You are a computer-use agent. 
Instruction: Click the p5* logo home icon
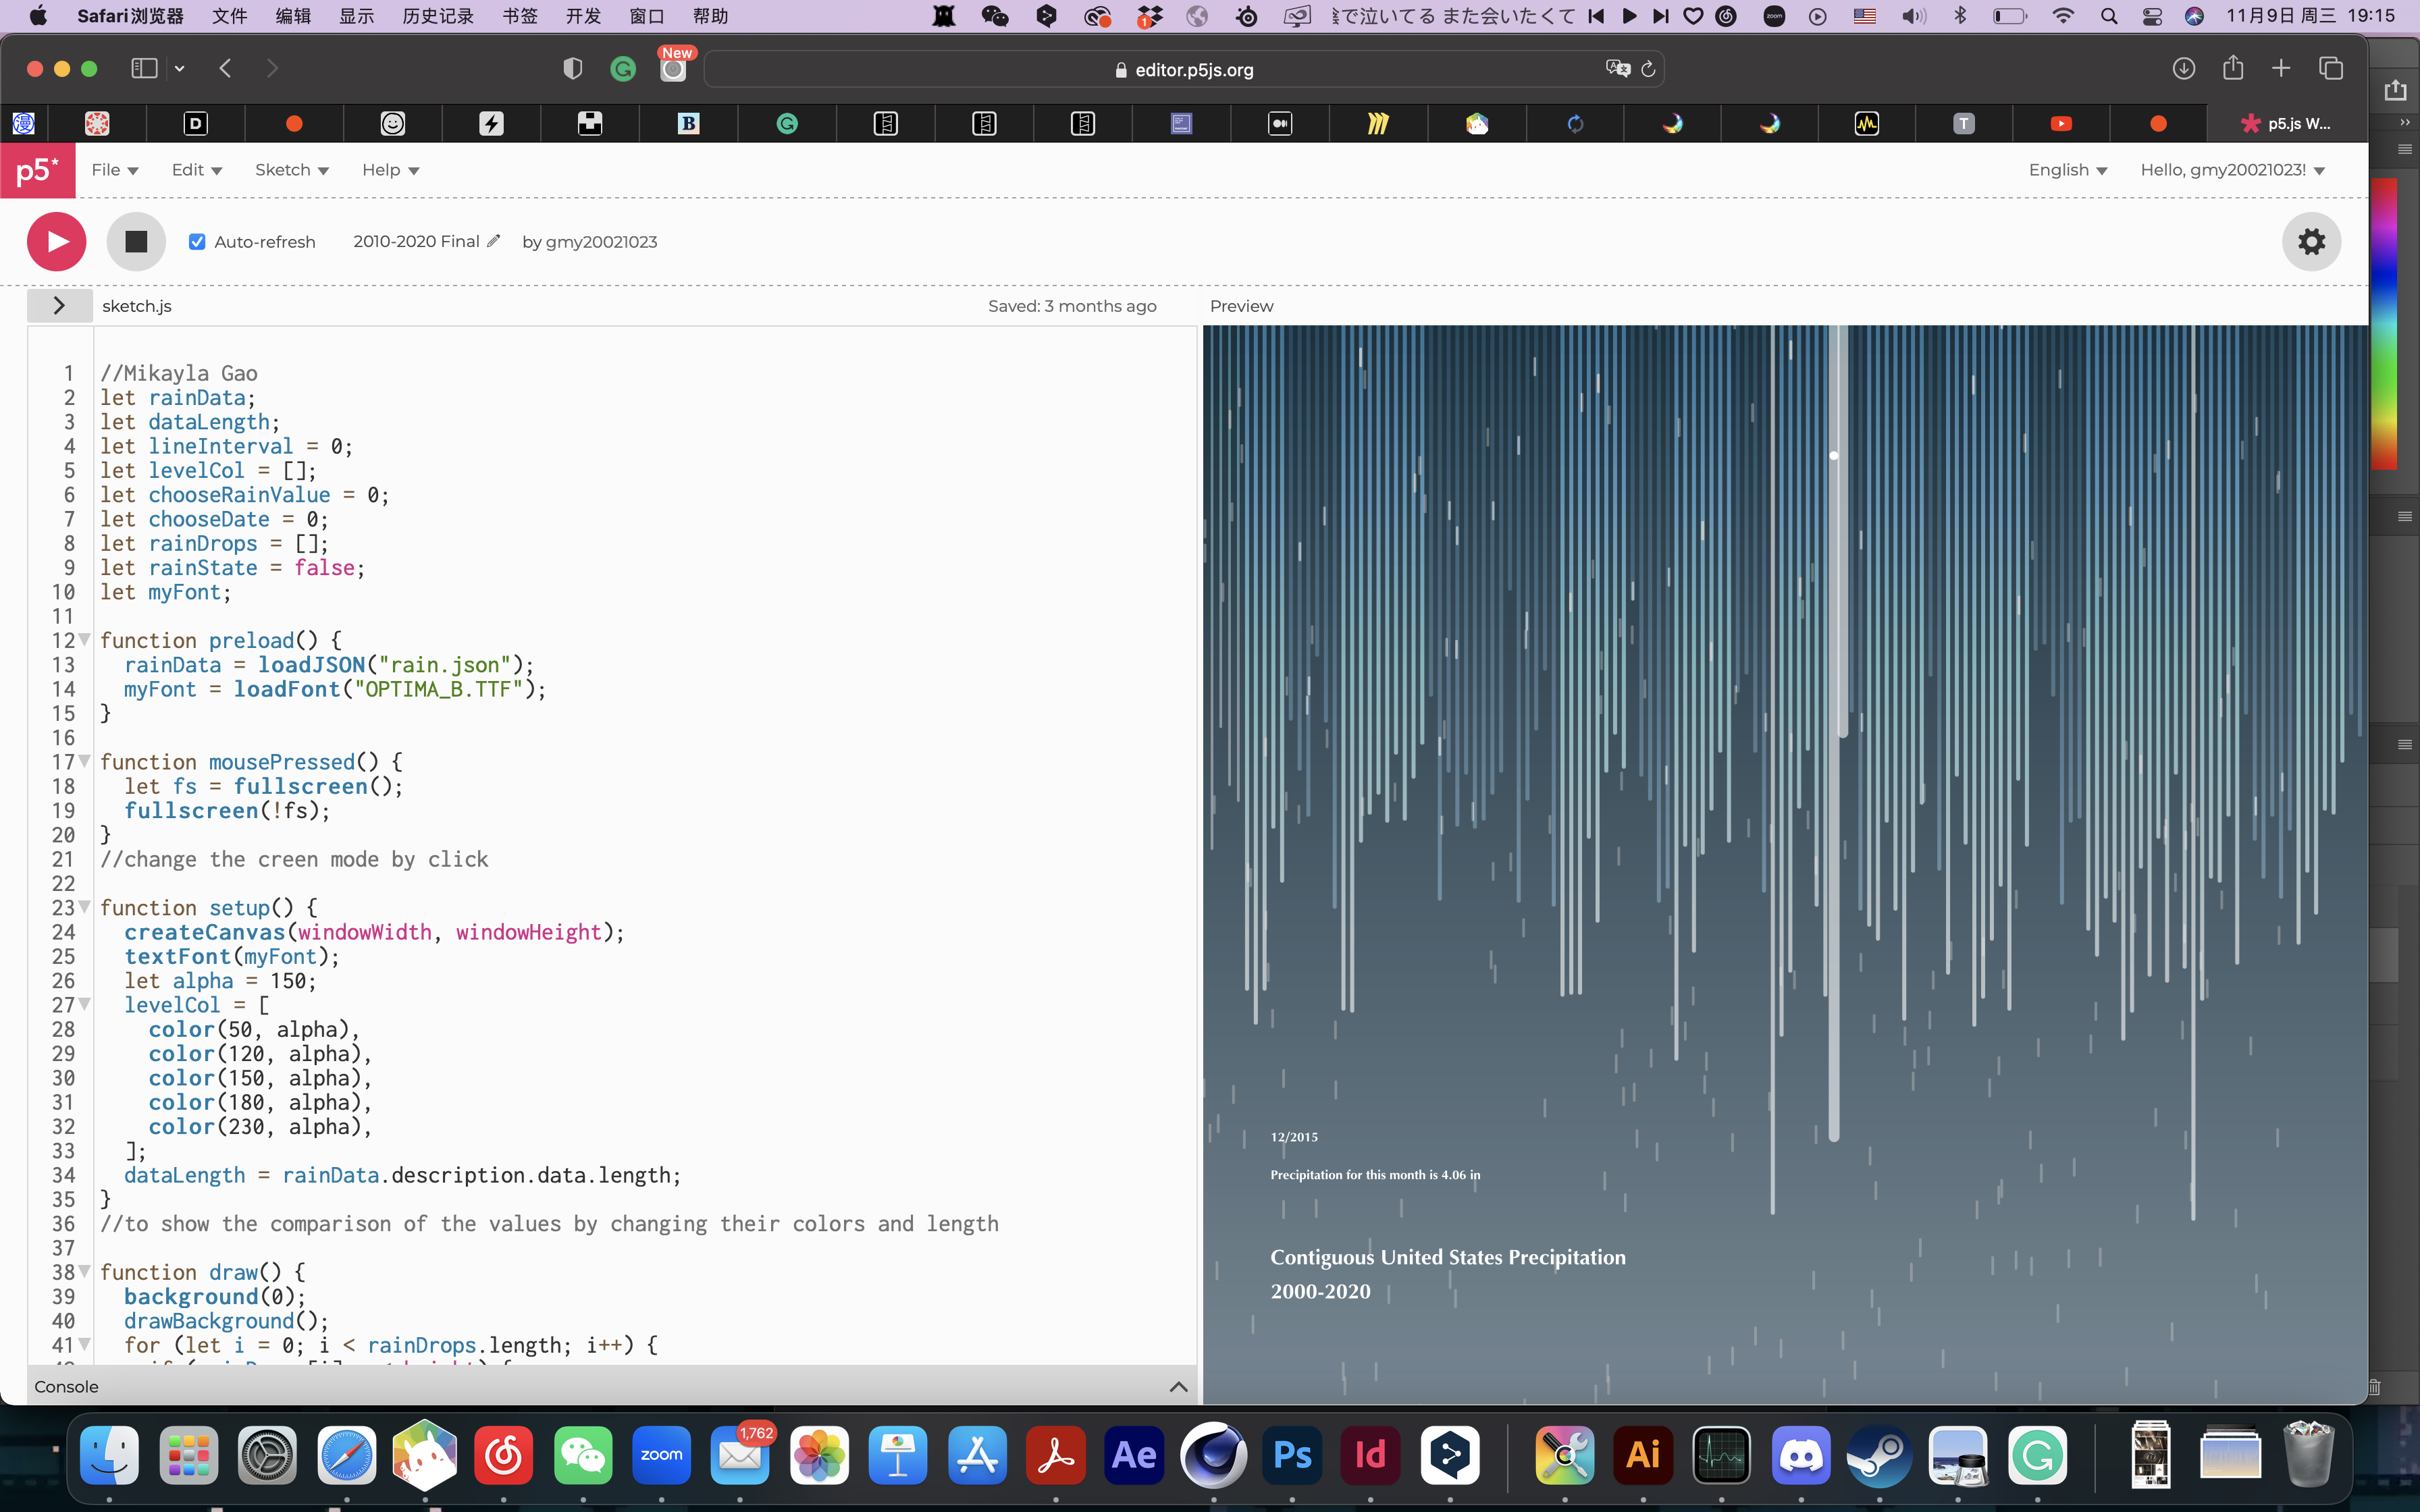(x=37, y=170)
